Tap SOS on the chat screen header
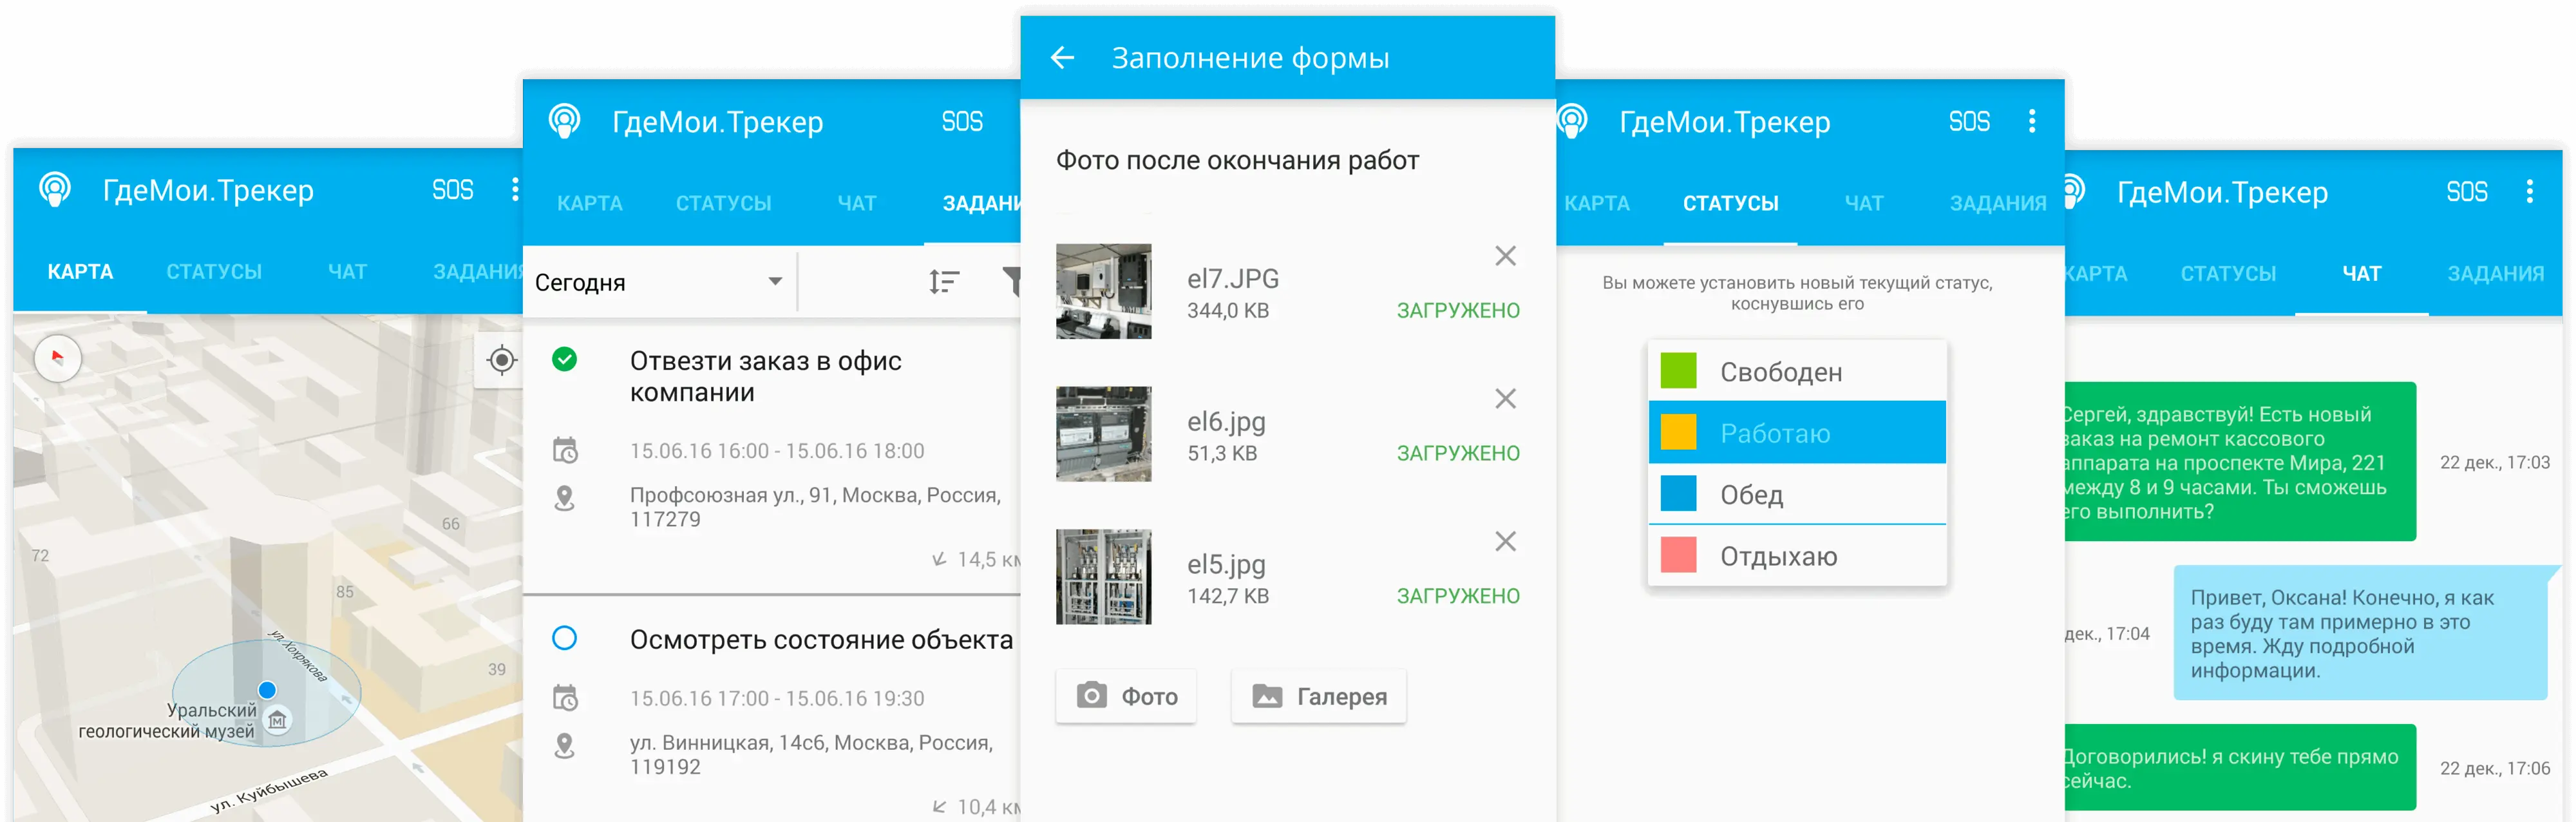2576x822 pixels. click(2466, 192)
